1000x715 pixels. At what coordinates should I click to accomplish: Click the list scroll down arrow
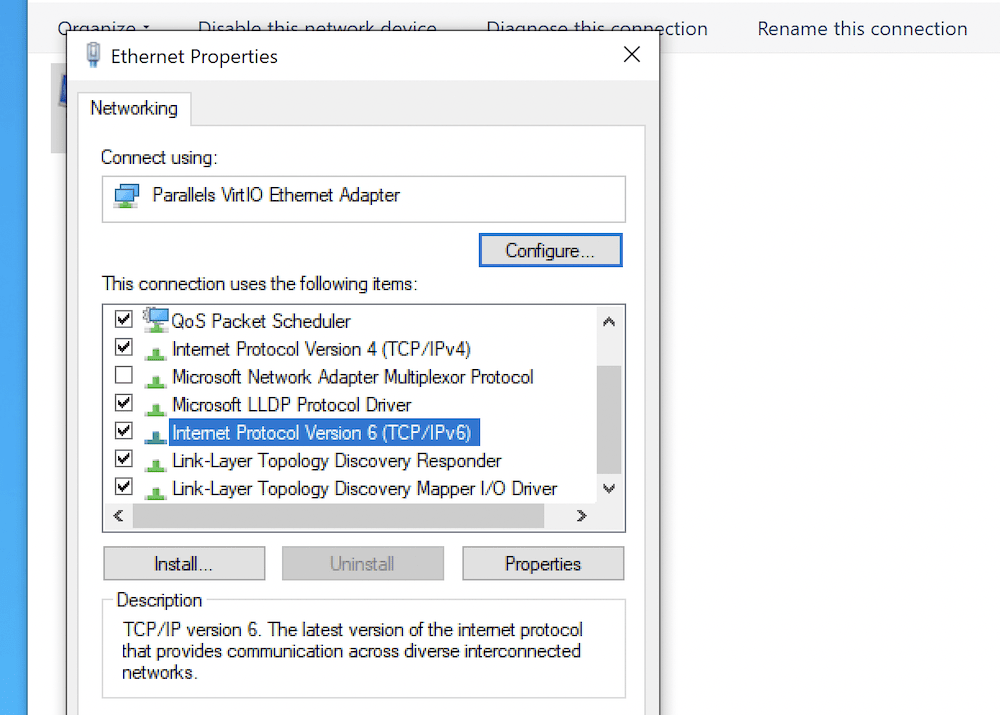(x=609, y=489)
